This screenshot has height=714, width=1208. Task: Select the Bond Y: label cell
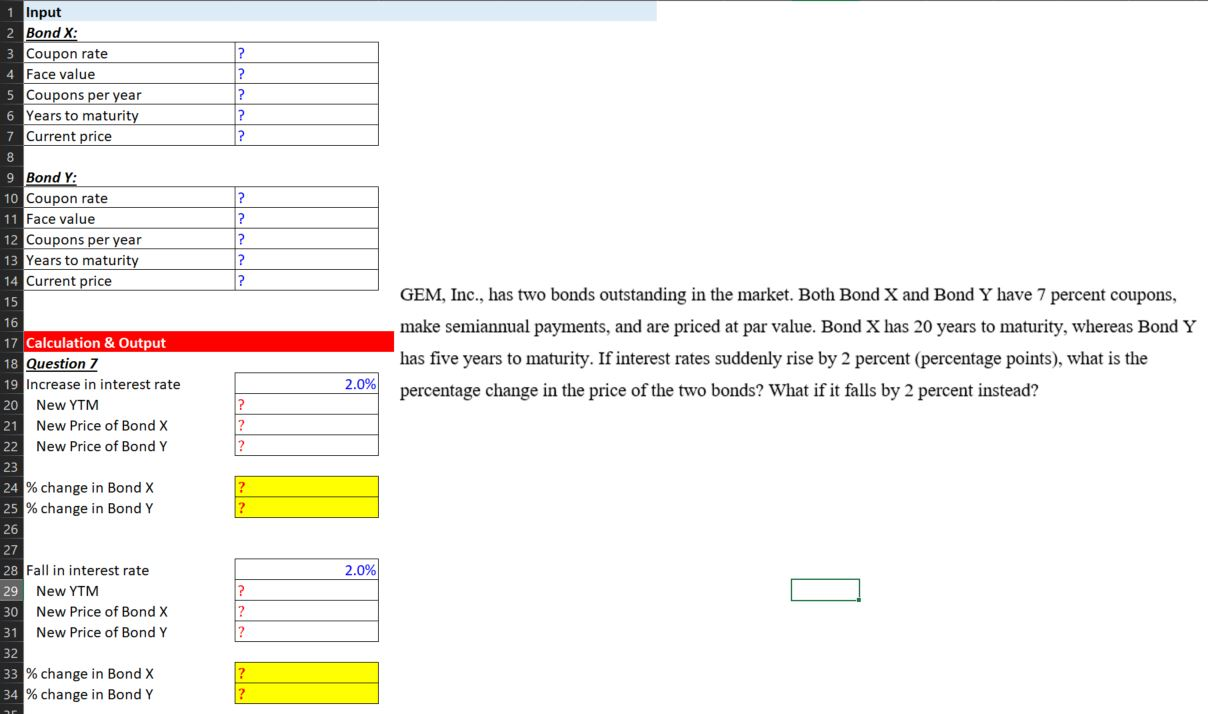click(x=50, y=177)
